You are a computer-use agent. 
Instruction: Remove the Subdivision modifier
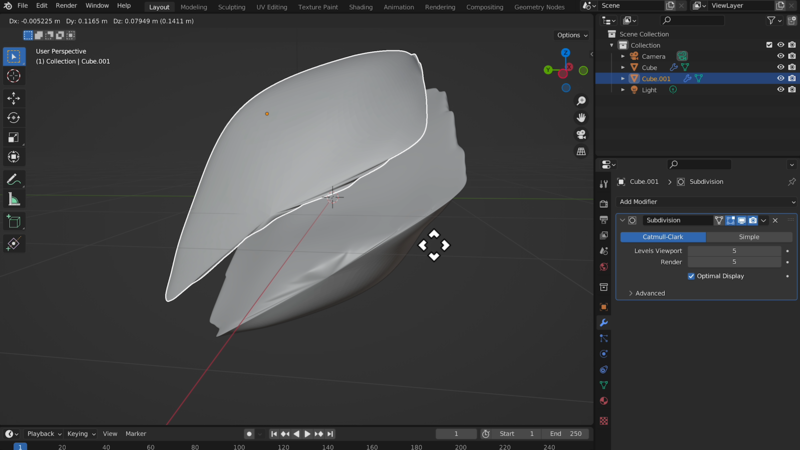click(x=776, y=220)
